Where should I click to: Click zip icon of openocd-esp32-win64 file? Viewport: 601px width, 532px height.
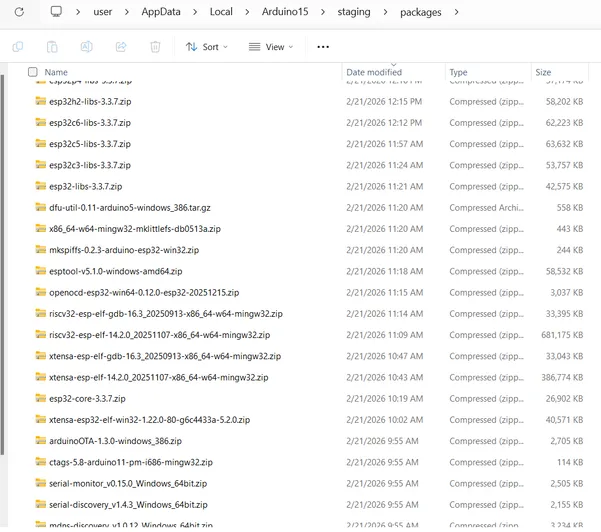tap(41, 292)
